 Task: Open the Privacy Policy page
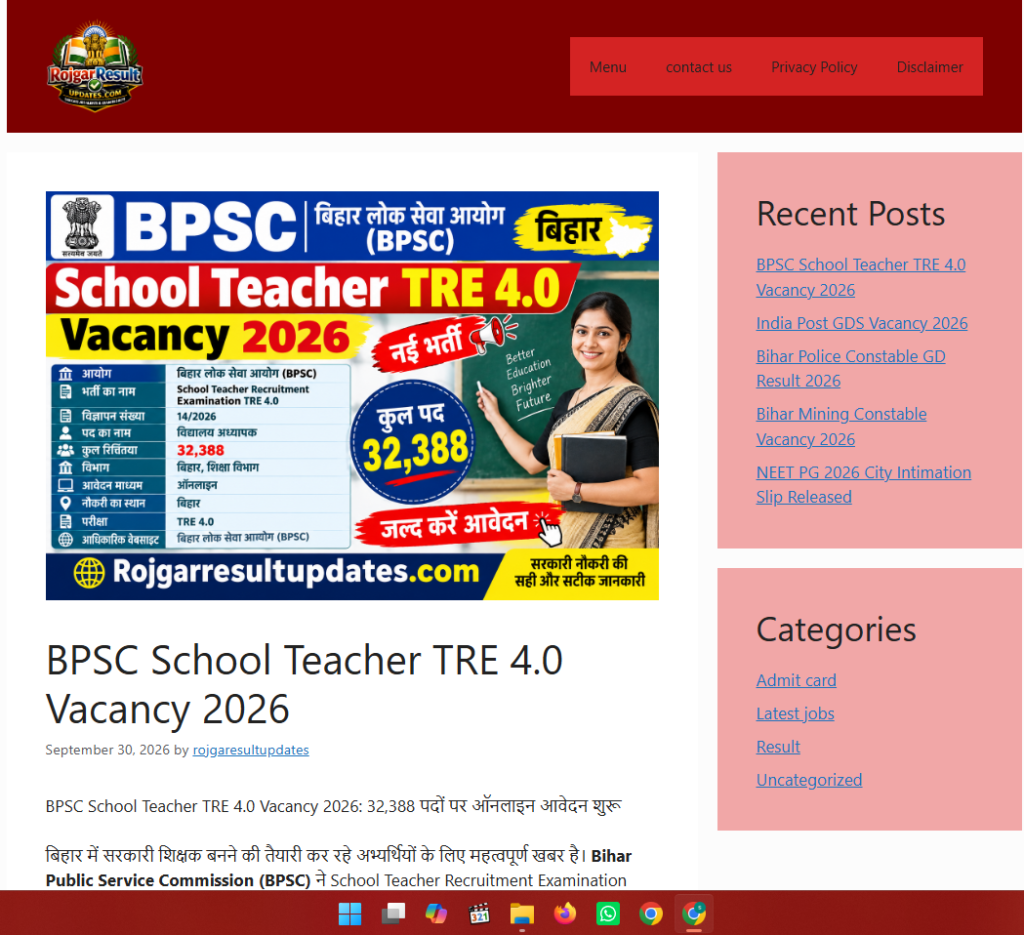click(x=814, y=67)
